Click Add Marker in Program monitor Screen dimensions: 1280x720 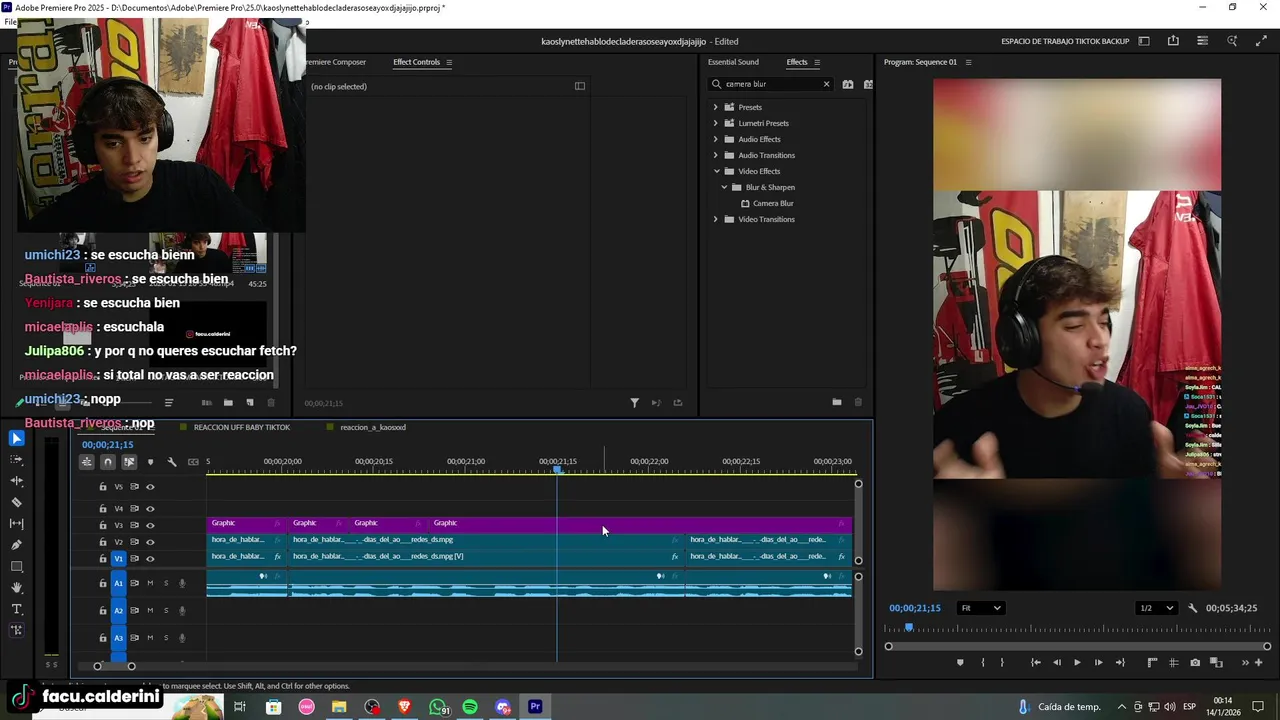point(960,662)
